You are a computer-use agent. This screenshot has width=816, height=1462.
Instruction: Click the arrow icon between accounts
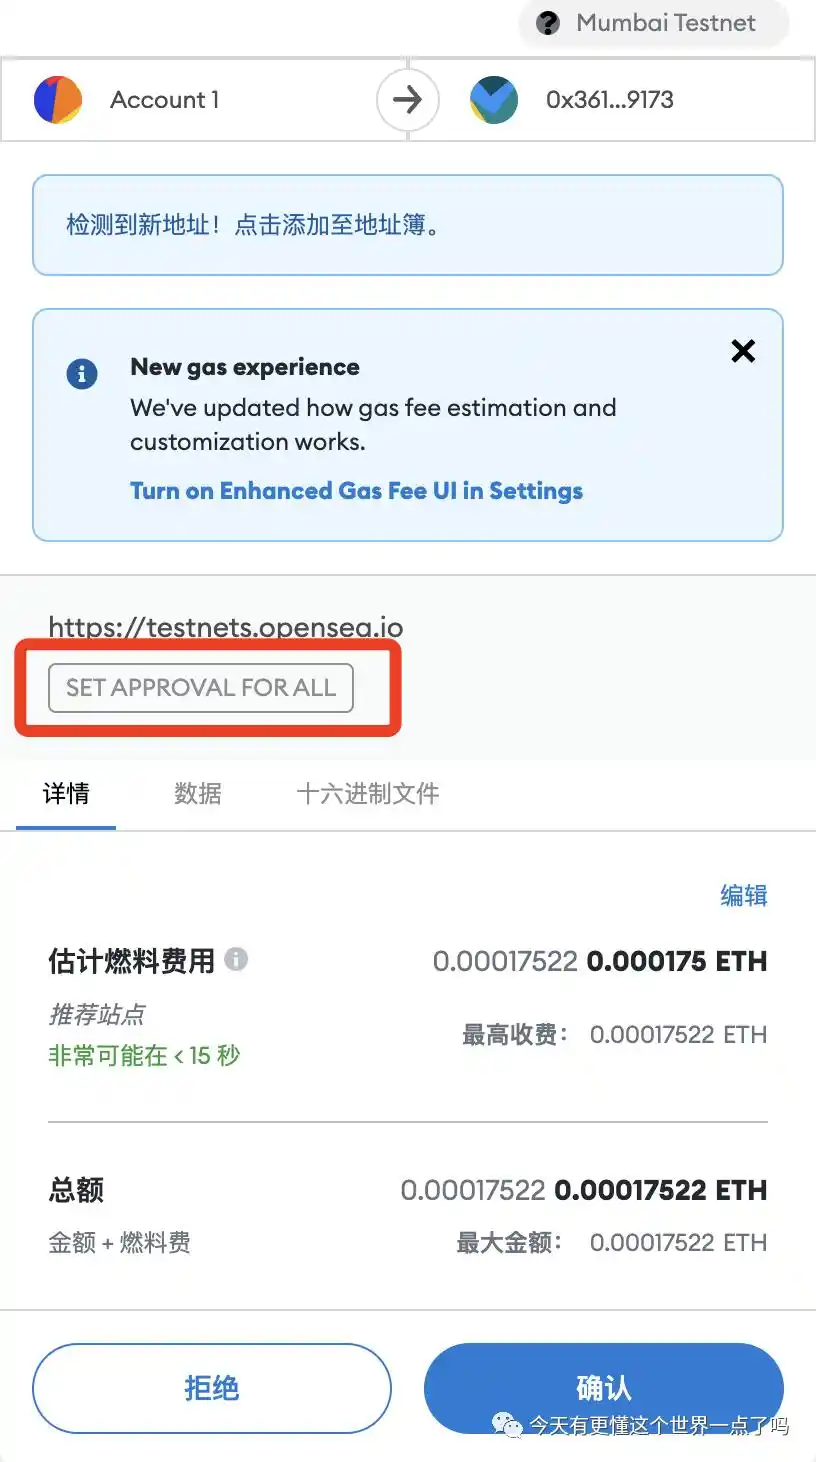407,100
